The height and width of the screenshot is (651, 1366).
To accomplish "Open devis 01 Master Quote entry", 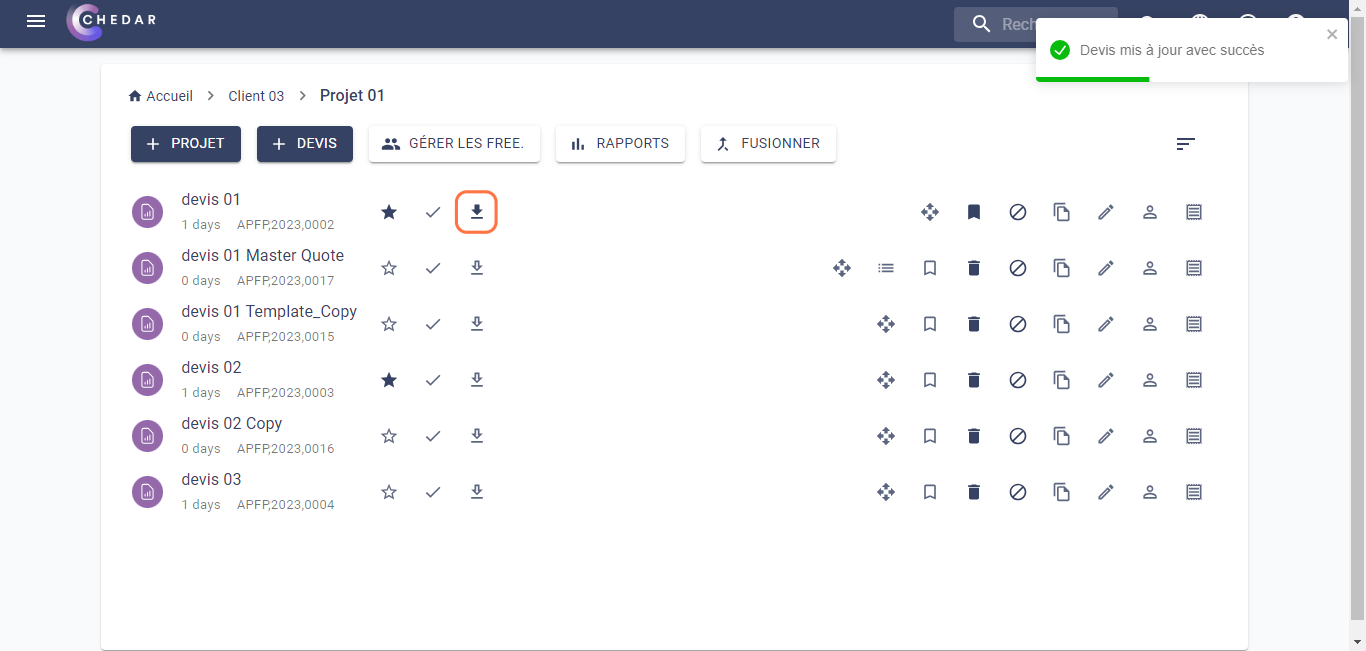I will click(263, 255).
